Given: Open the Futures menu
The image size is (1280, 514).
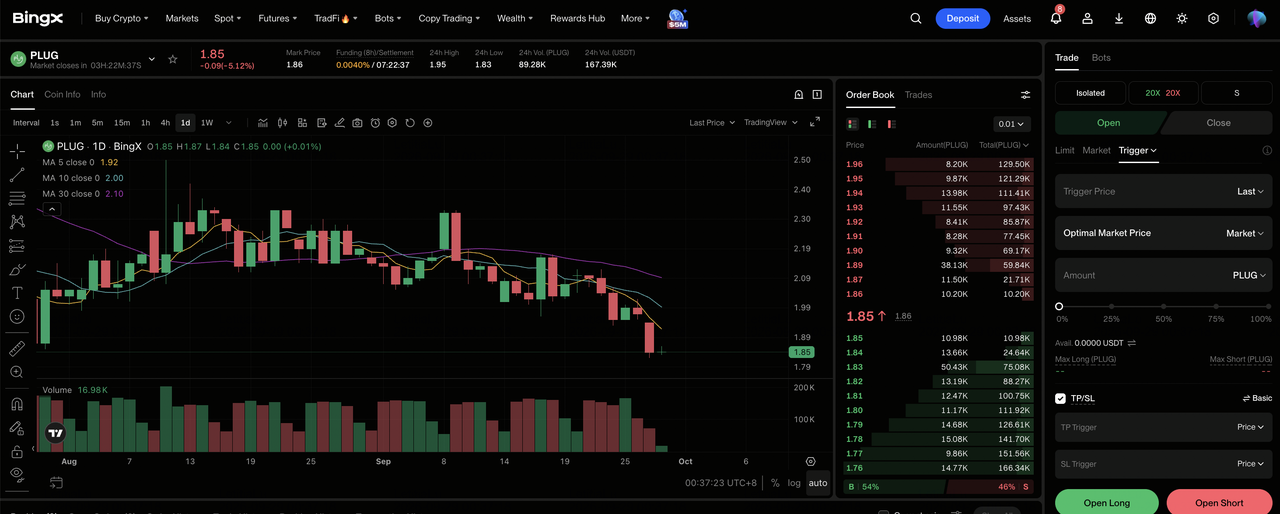Looking at the screenshot, I should [x=278, y=18].
